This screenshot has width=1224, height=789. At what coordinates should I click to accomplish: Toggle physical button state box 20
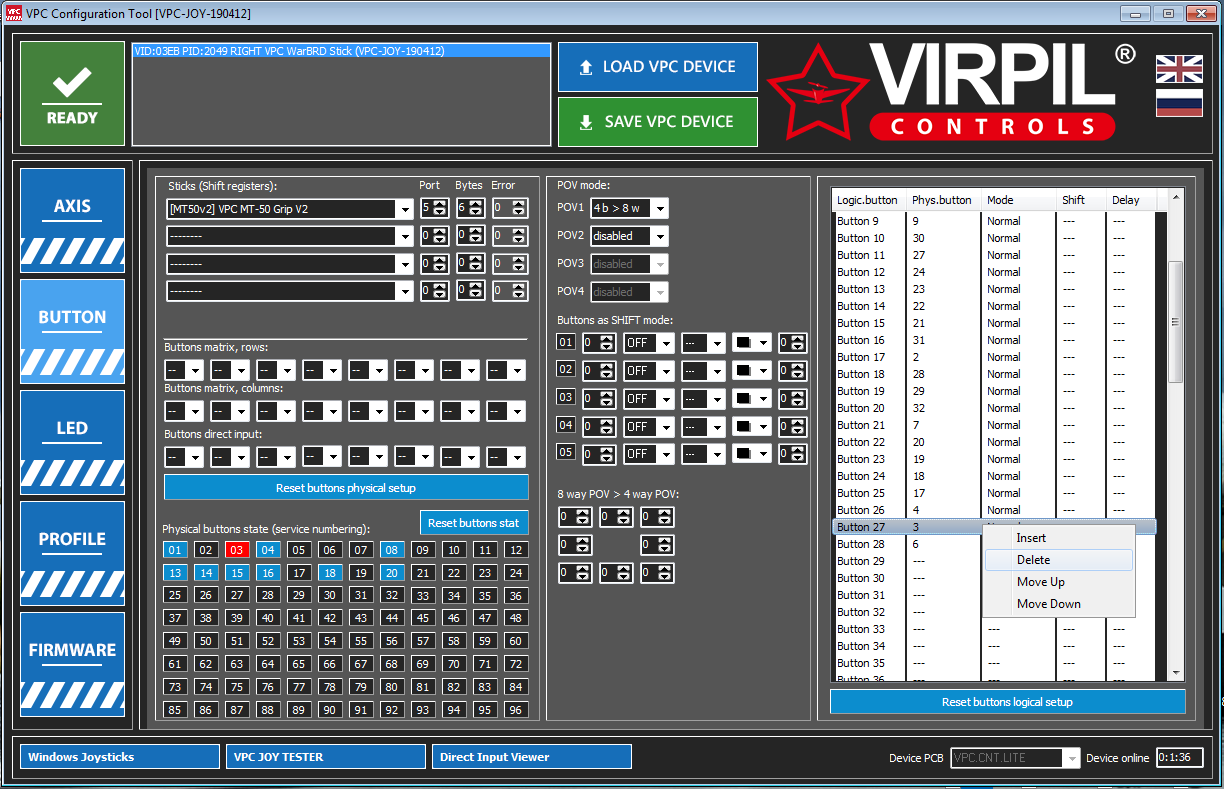point(392,573)
